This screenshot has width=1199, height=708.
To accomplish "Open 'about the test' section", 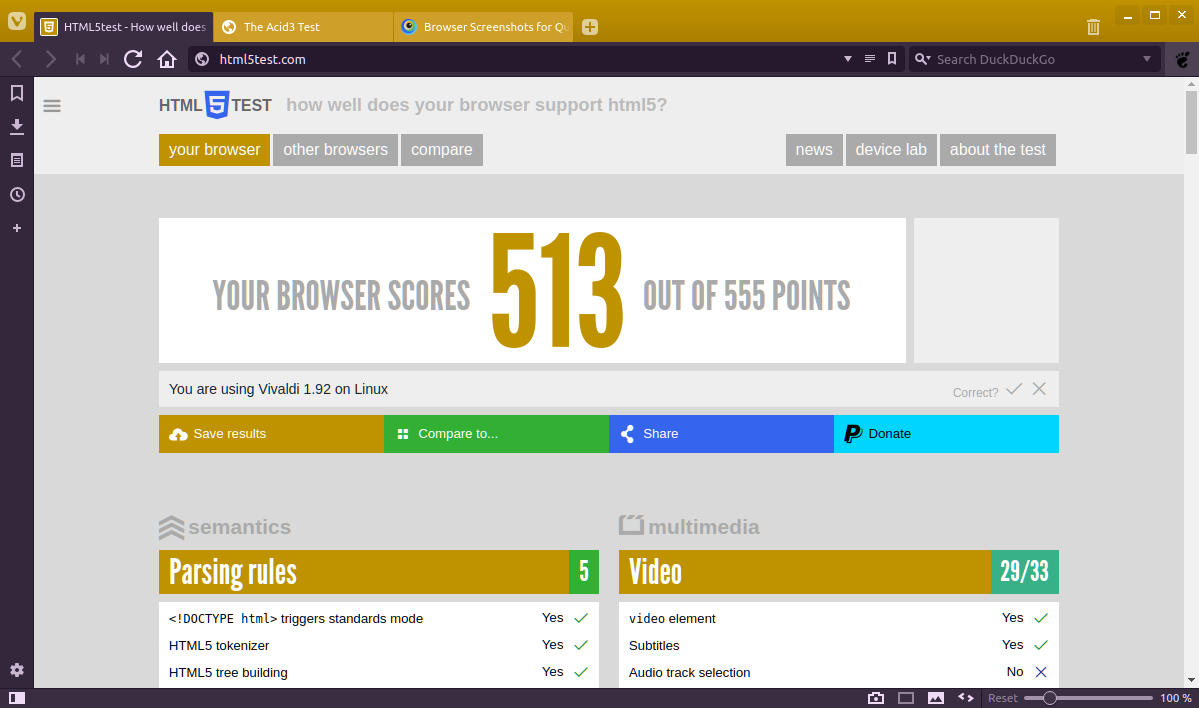I will click(997, 150).
